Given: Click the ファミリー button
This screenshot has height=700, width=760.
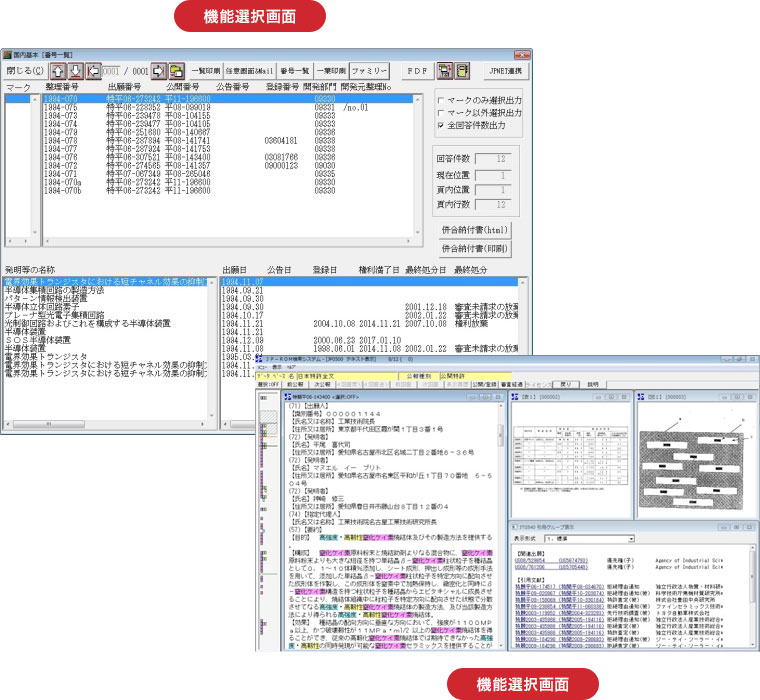Looking at the screenshot, I should (x=369, y=71).
